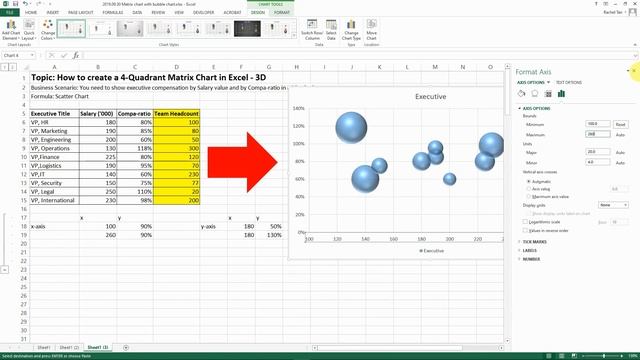This screenshot has width=640, height=360.
Task: Expand the Labels section
Action: tap(520, 250)
